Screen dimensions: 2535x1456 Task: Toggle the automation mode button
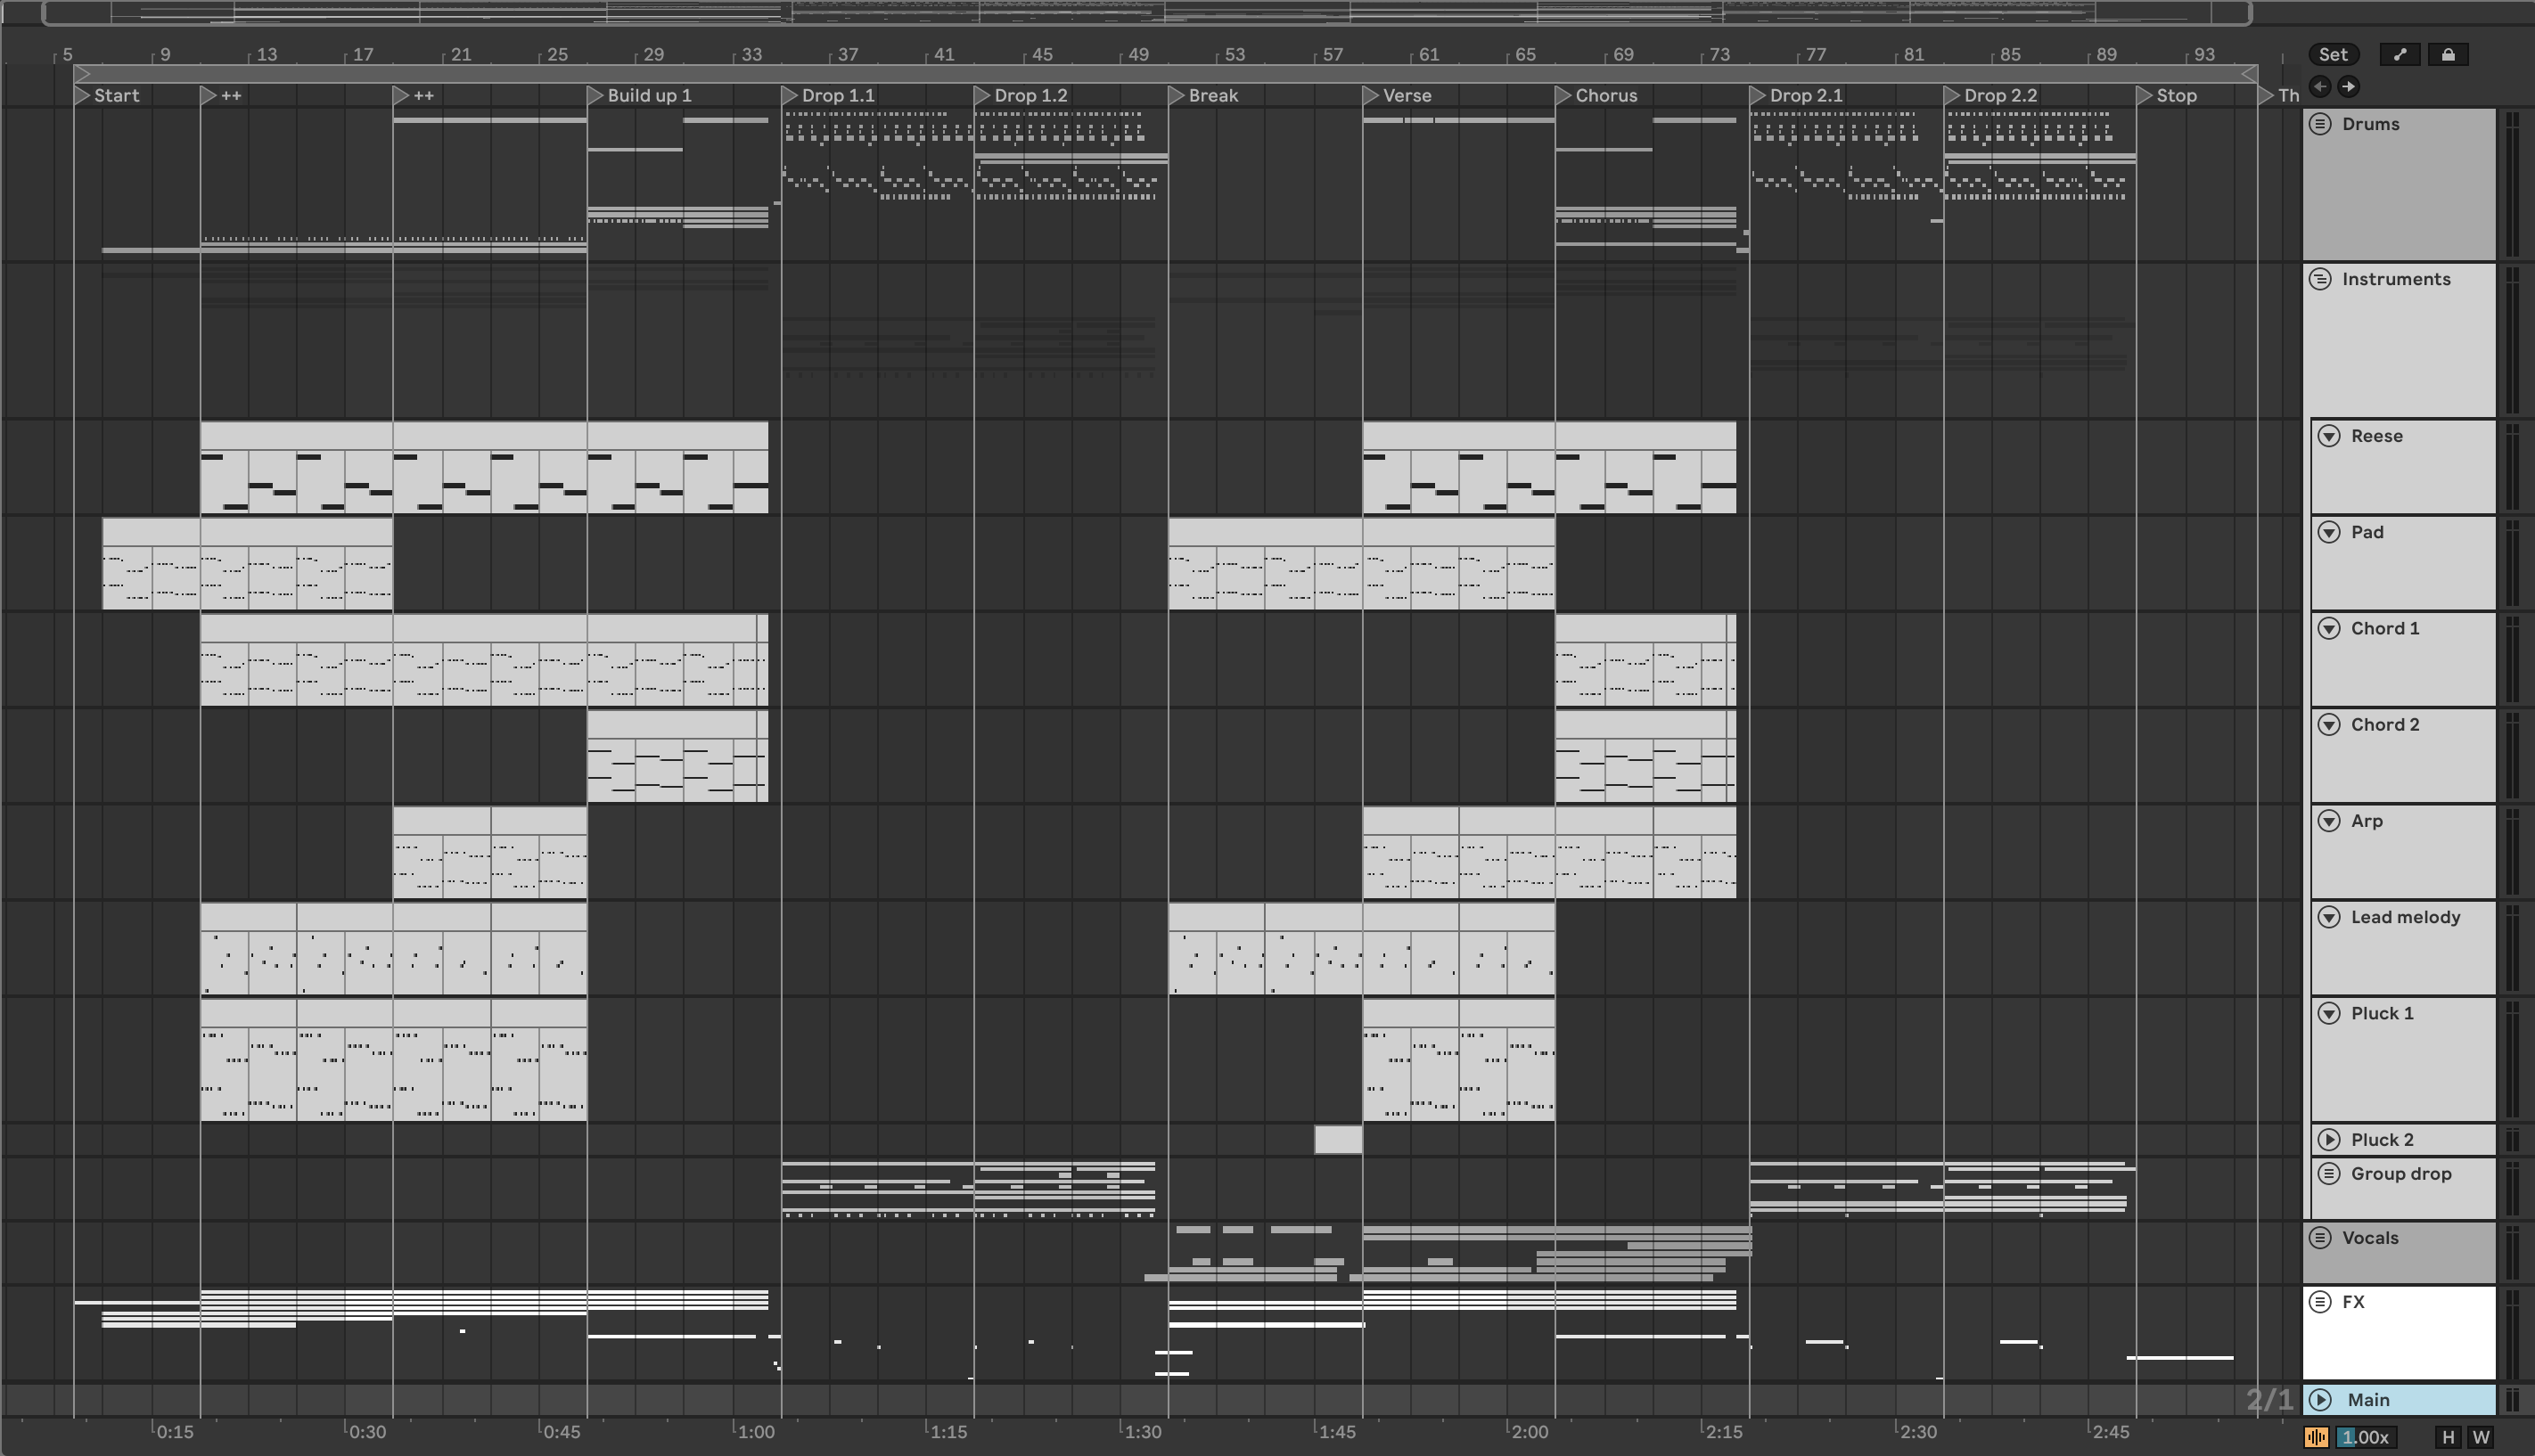coord(2399,55)
